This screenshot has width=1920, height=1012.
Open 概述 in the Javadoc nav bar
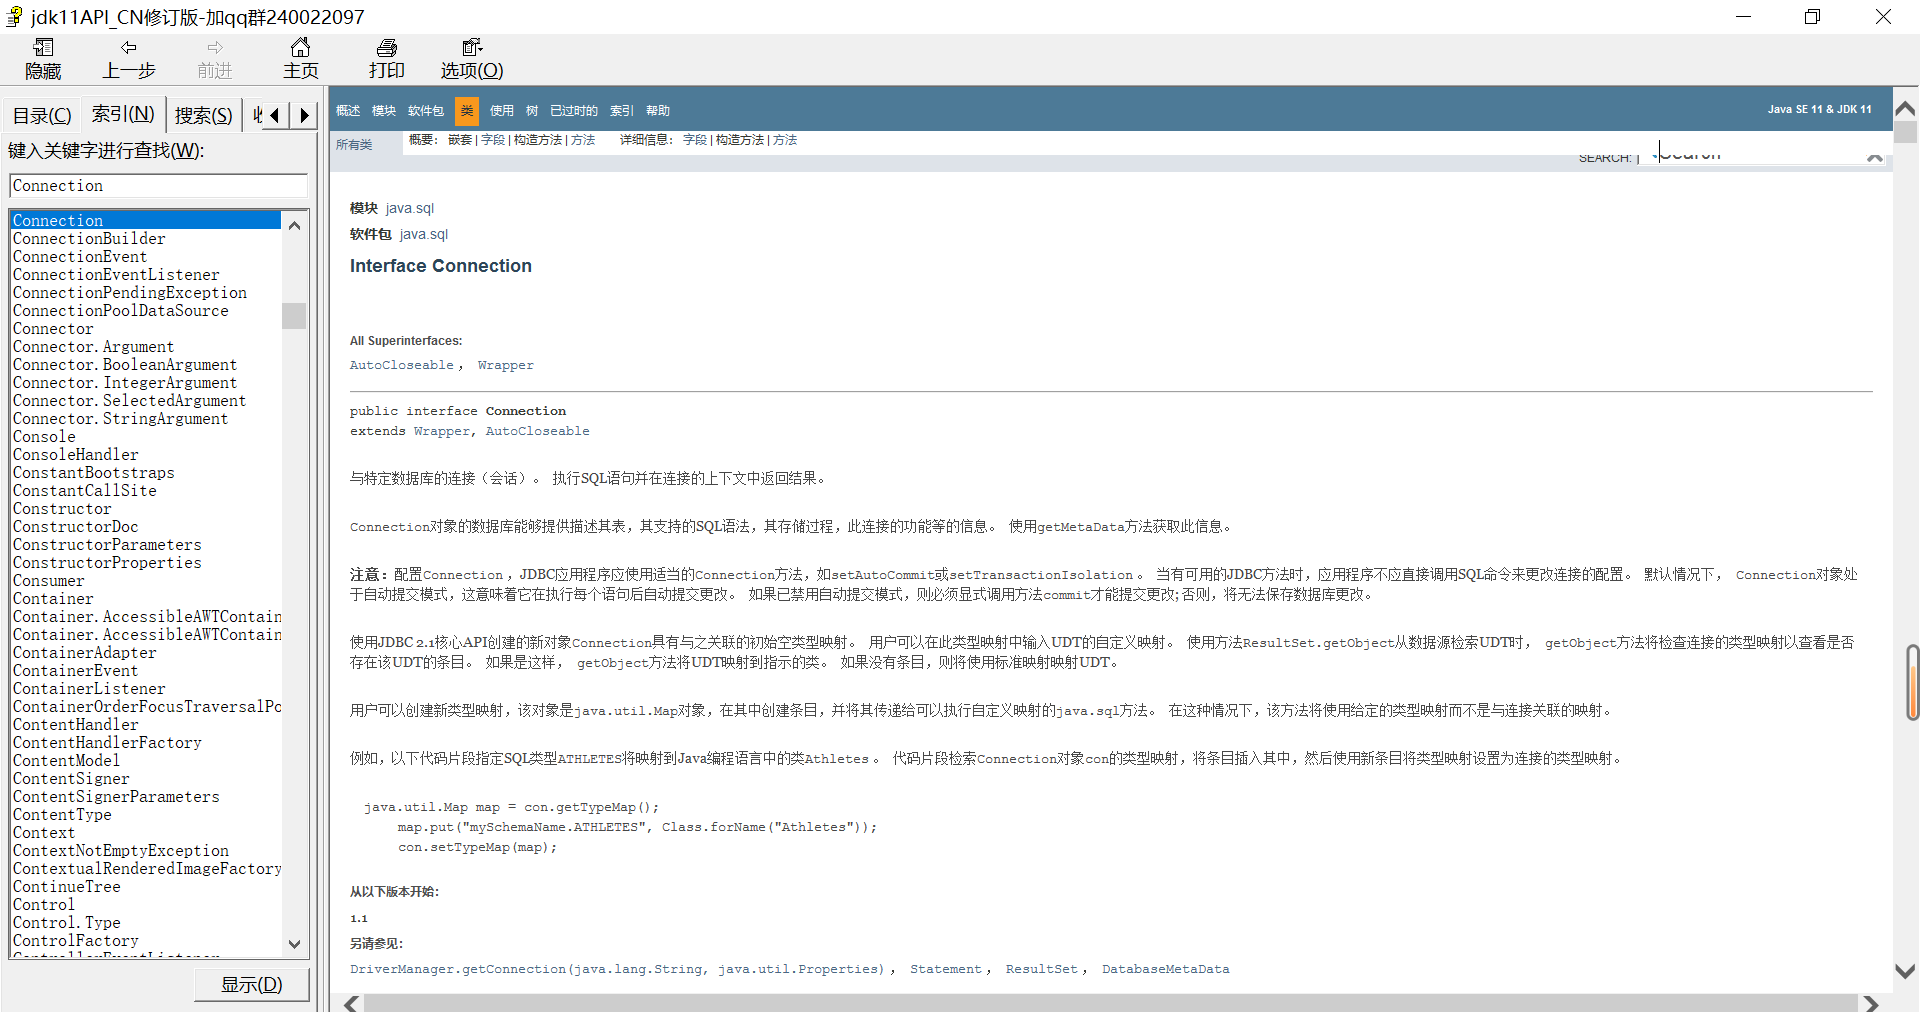click(x=348, y=111)
